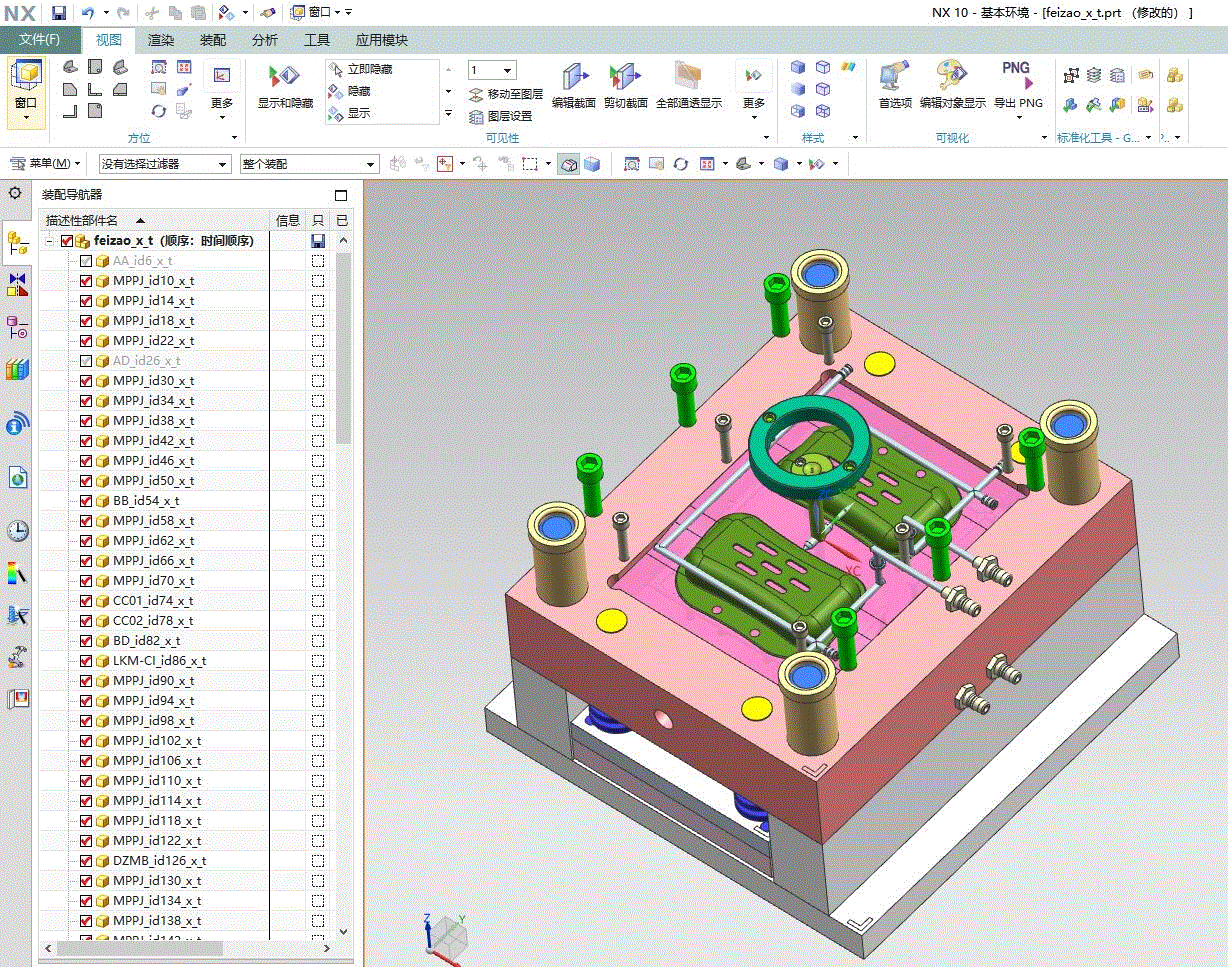Click the Undo arrow icon
The image size is (1228, 967).
tap(88, 12)
